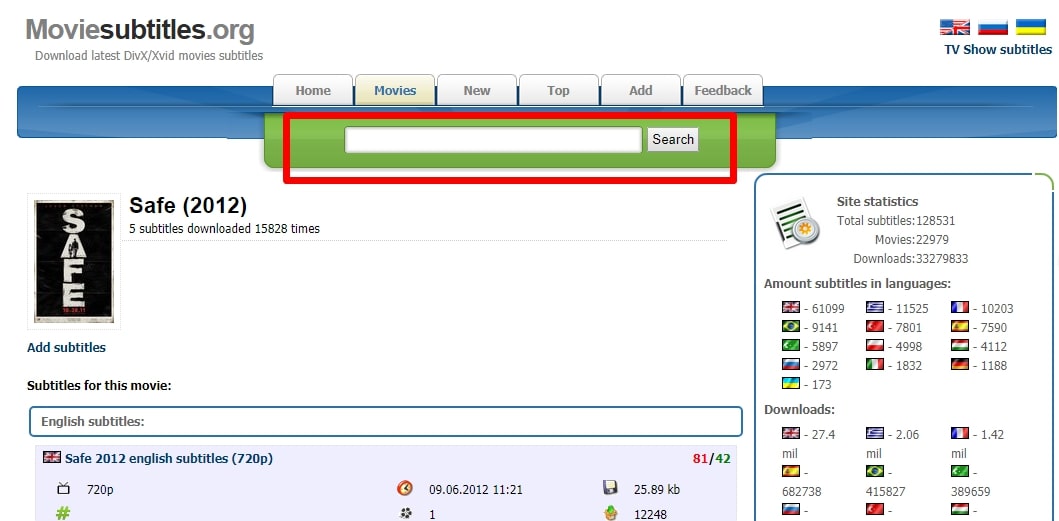This screenshot has height=521, width=1059.
Task: Click the UK flag before Safe 2012 subtitles
Action: coord(52,457)
